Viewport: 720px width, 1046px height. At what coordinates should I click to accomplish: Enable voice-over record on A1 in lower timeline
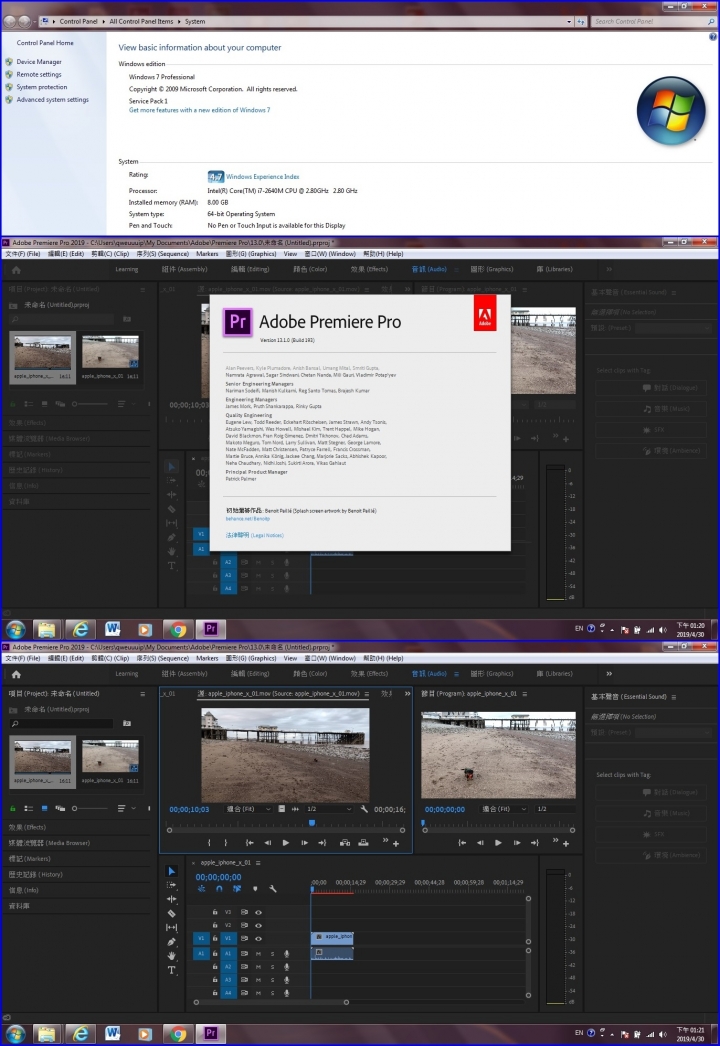[286, 953]
